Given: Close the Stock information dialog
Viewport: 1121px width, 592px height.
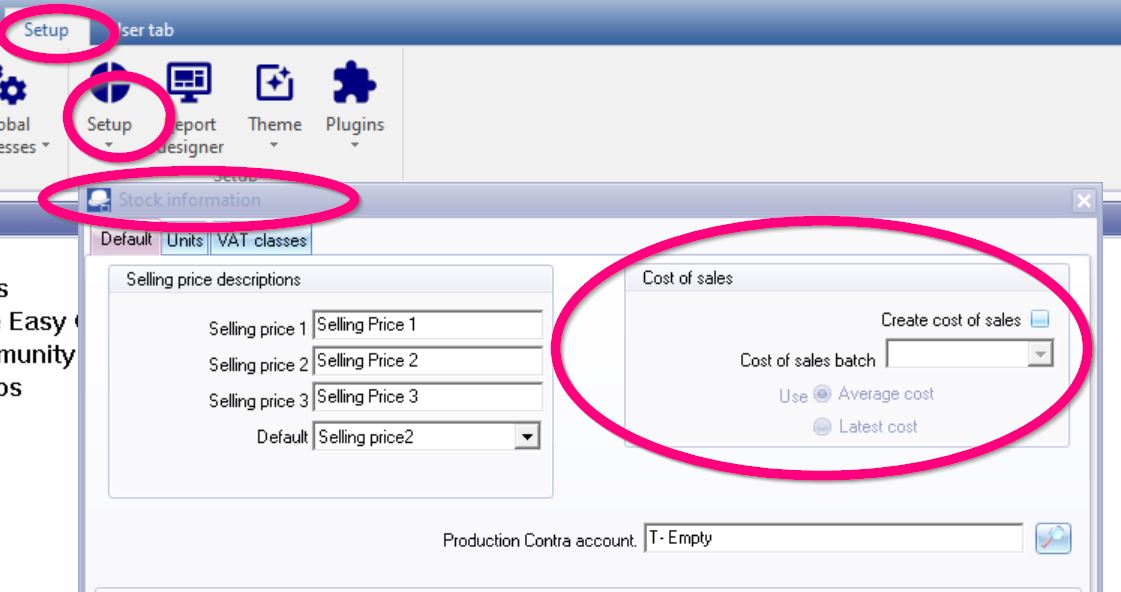Looking at the screenshot, I should pyautogui.click(x=1084, y=201).
